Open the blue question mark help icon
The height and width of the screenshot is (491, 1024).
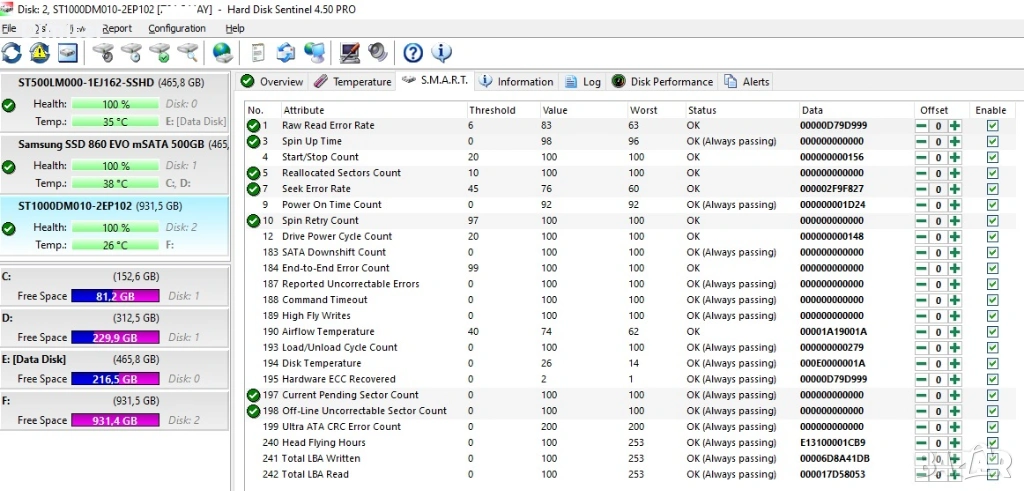coord(413,53)
